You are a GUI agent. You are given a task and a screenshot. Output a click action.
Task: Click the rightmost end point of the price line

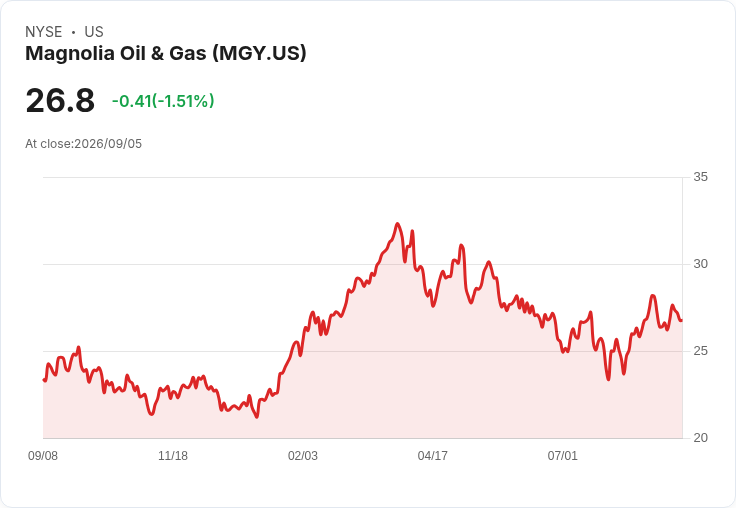[682, 320]
